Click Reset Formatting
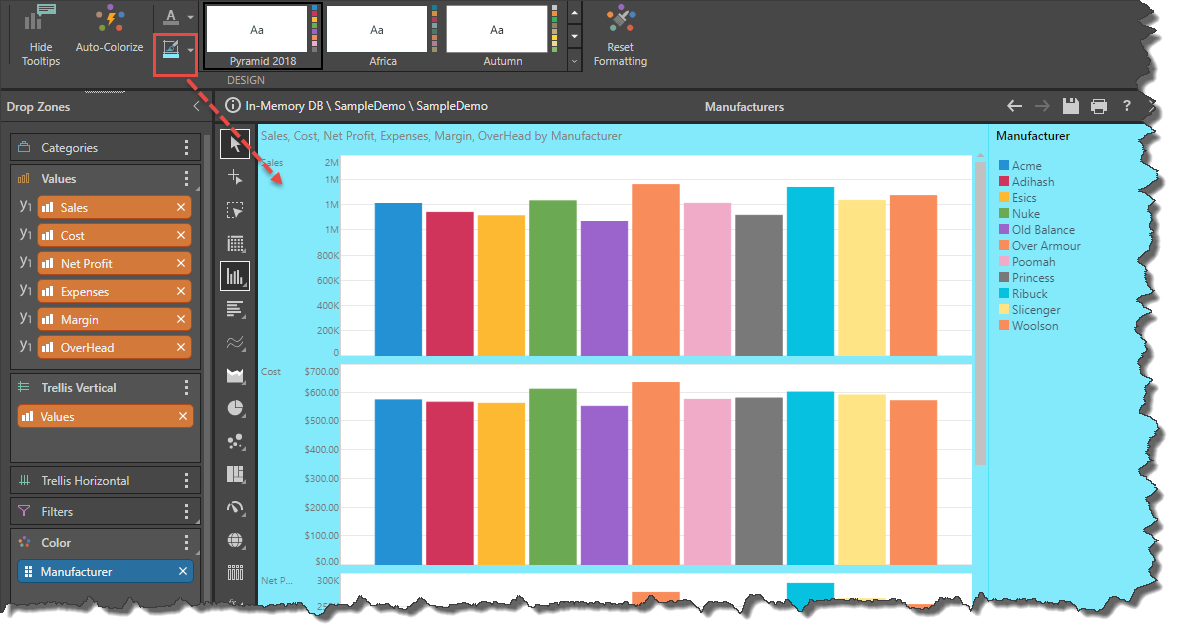1181x636 pixels. pyautogui.click(x=620, y=35)
